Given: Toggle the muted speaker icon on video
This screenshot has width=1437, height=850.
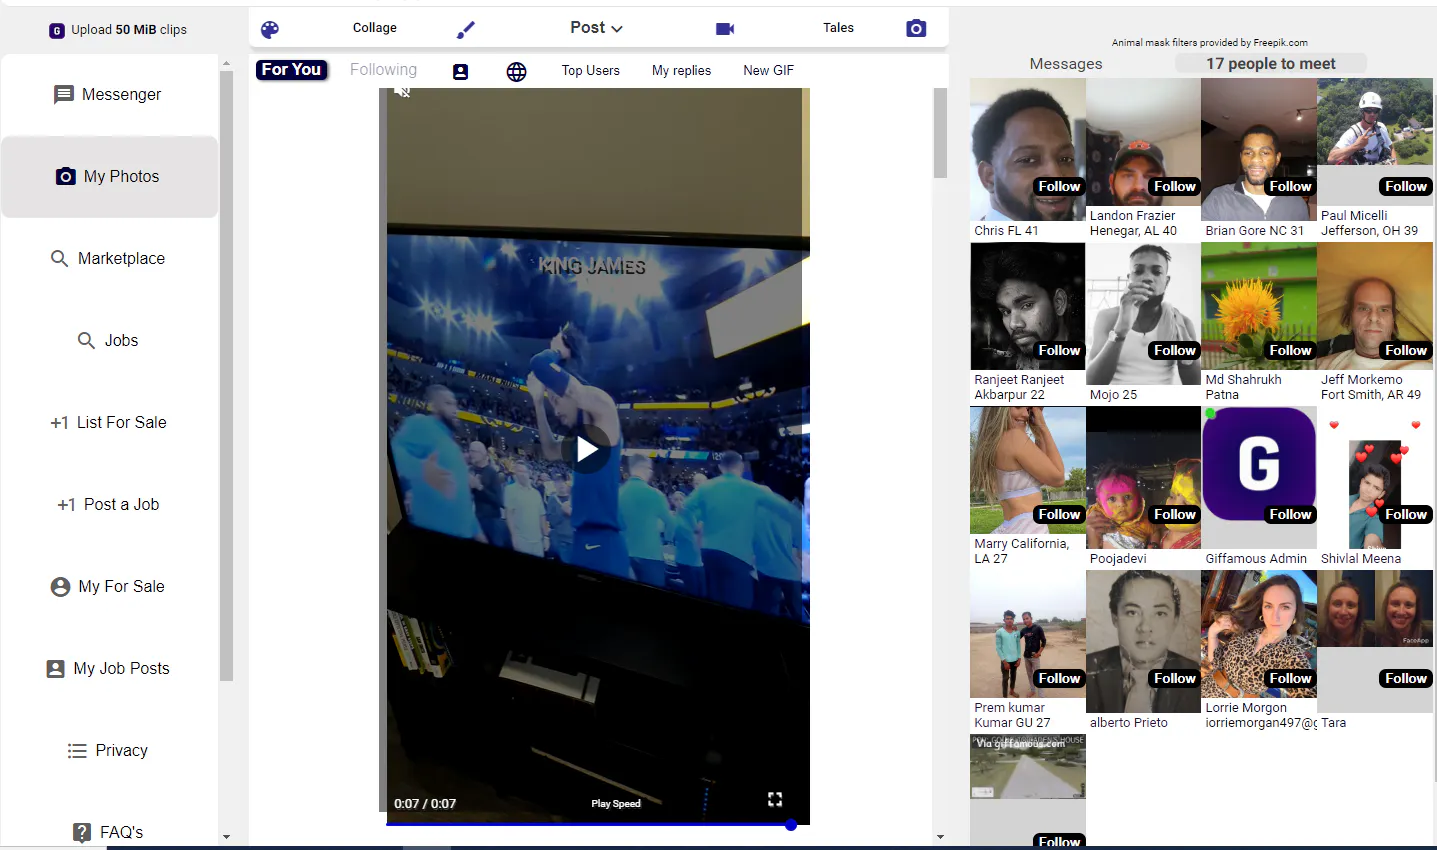Looking at the screenshot, I should [x=402, y=92].
